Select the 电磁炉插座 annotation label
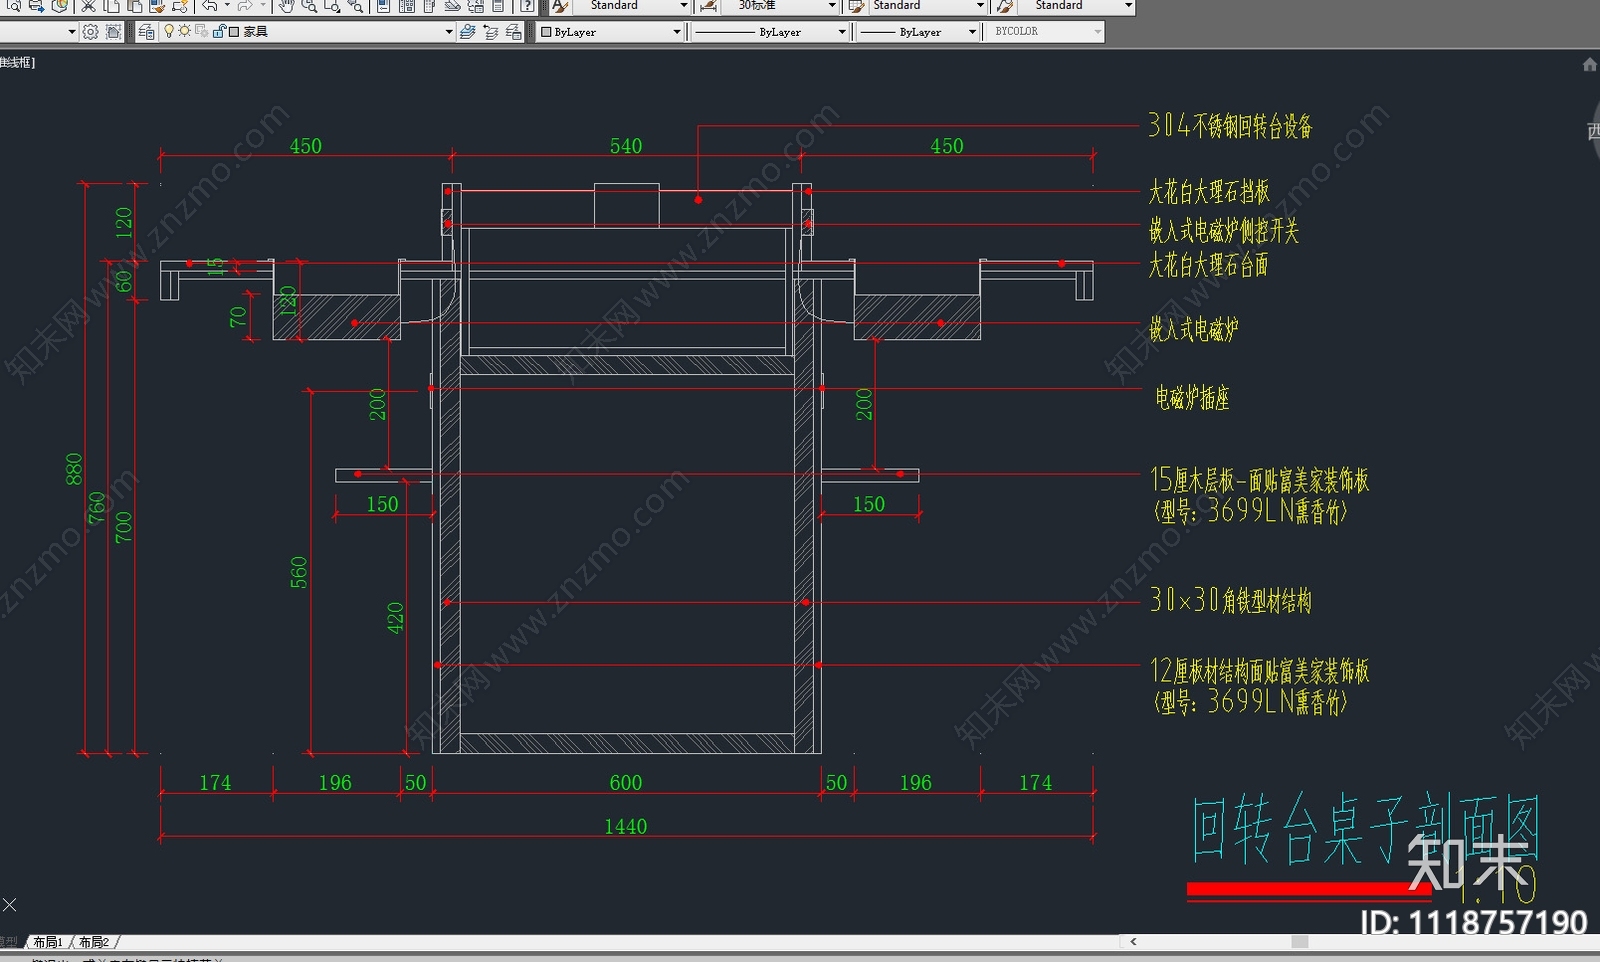 [x=1192, y=398]
